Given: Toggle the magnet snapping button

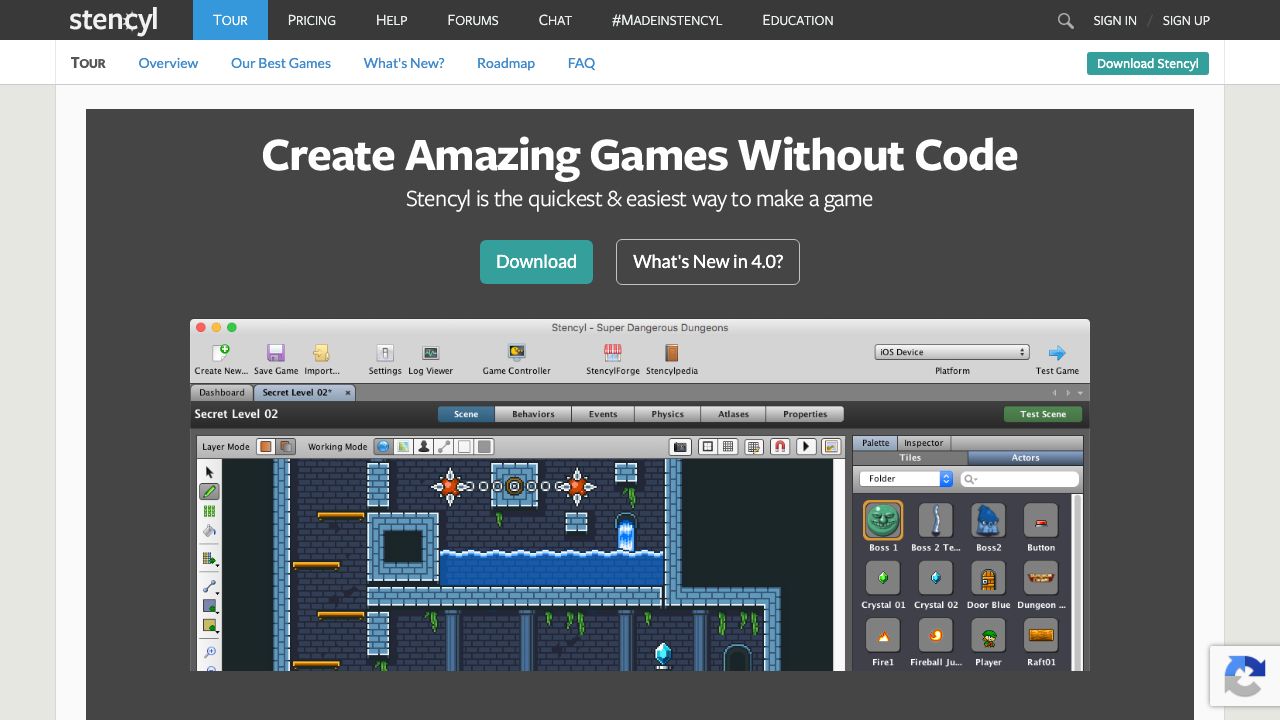Looking at the screenshot, I should [x=780, y=446].
